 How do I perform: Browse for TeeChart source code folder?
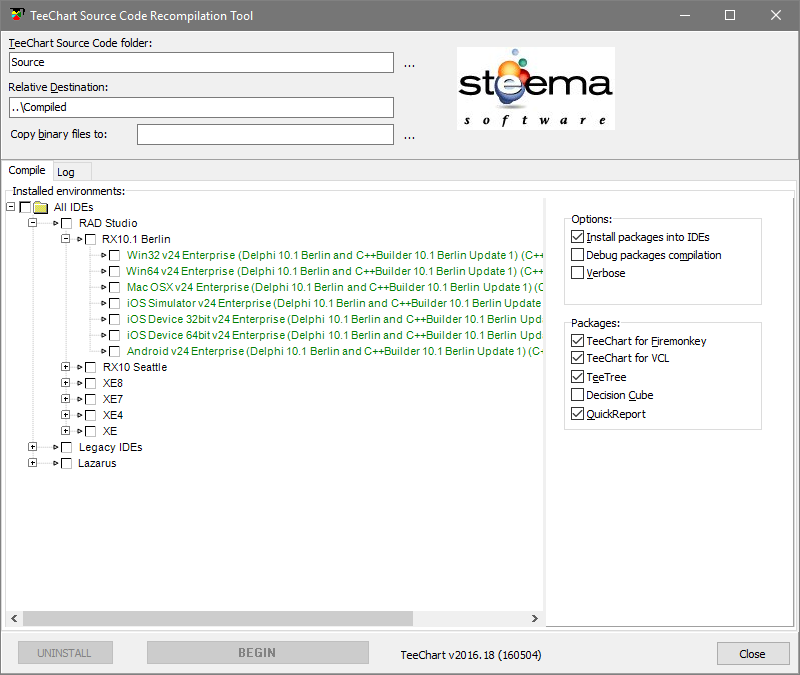point(409,64)
